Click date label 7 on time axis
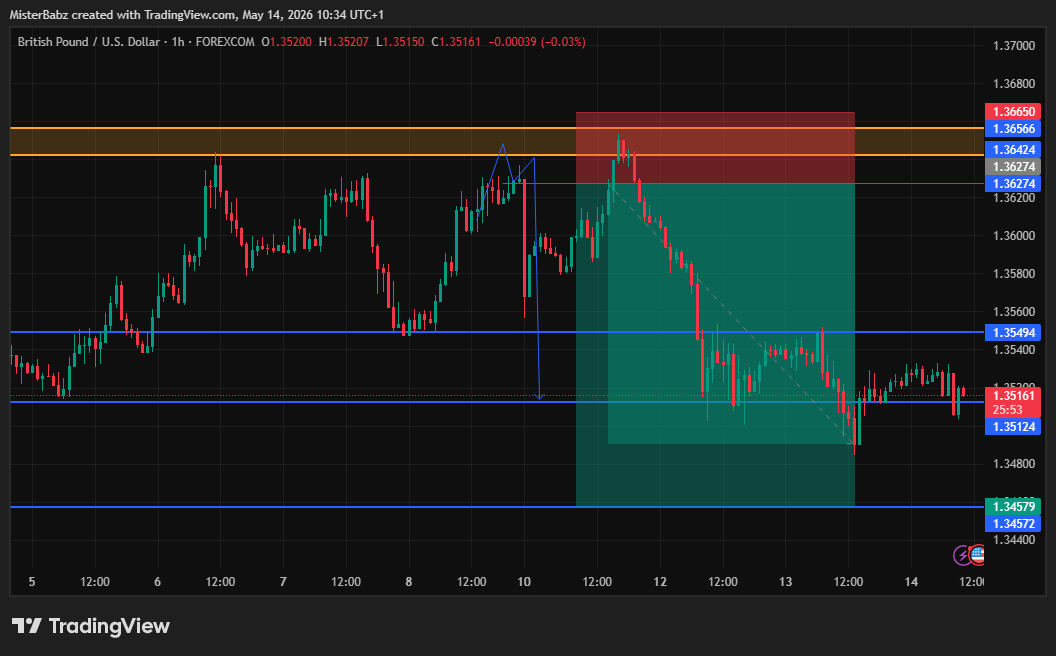This screenshot has height=656, width=1056. [283, 582]
